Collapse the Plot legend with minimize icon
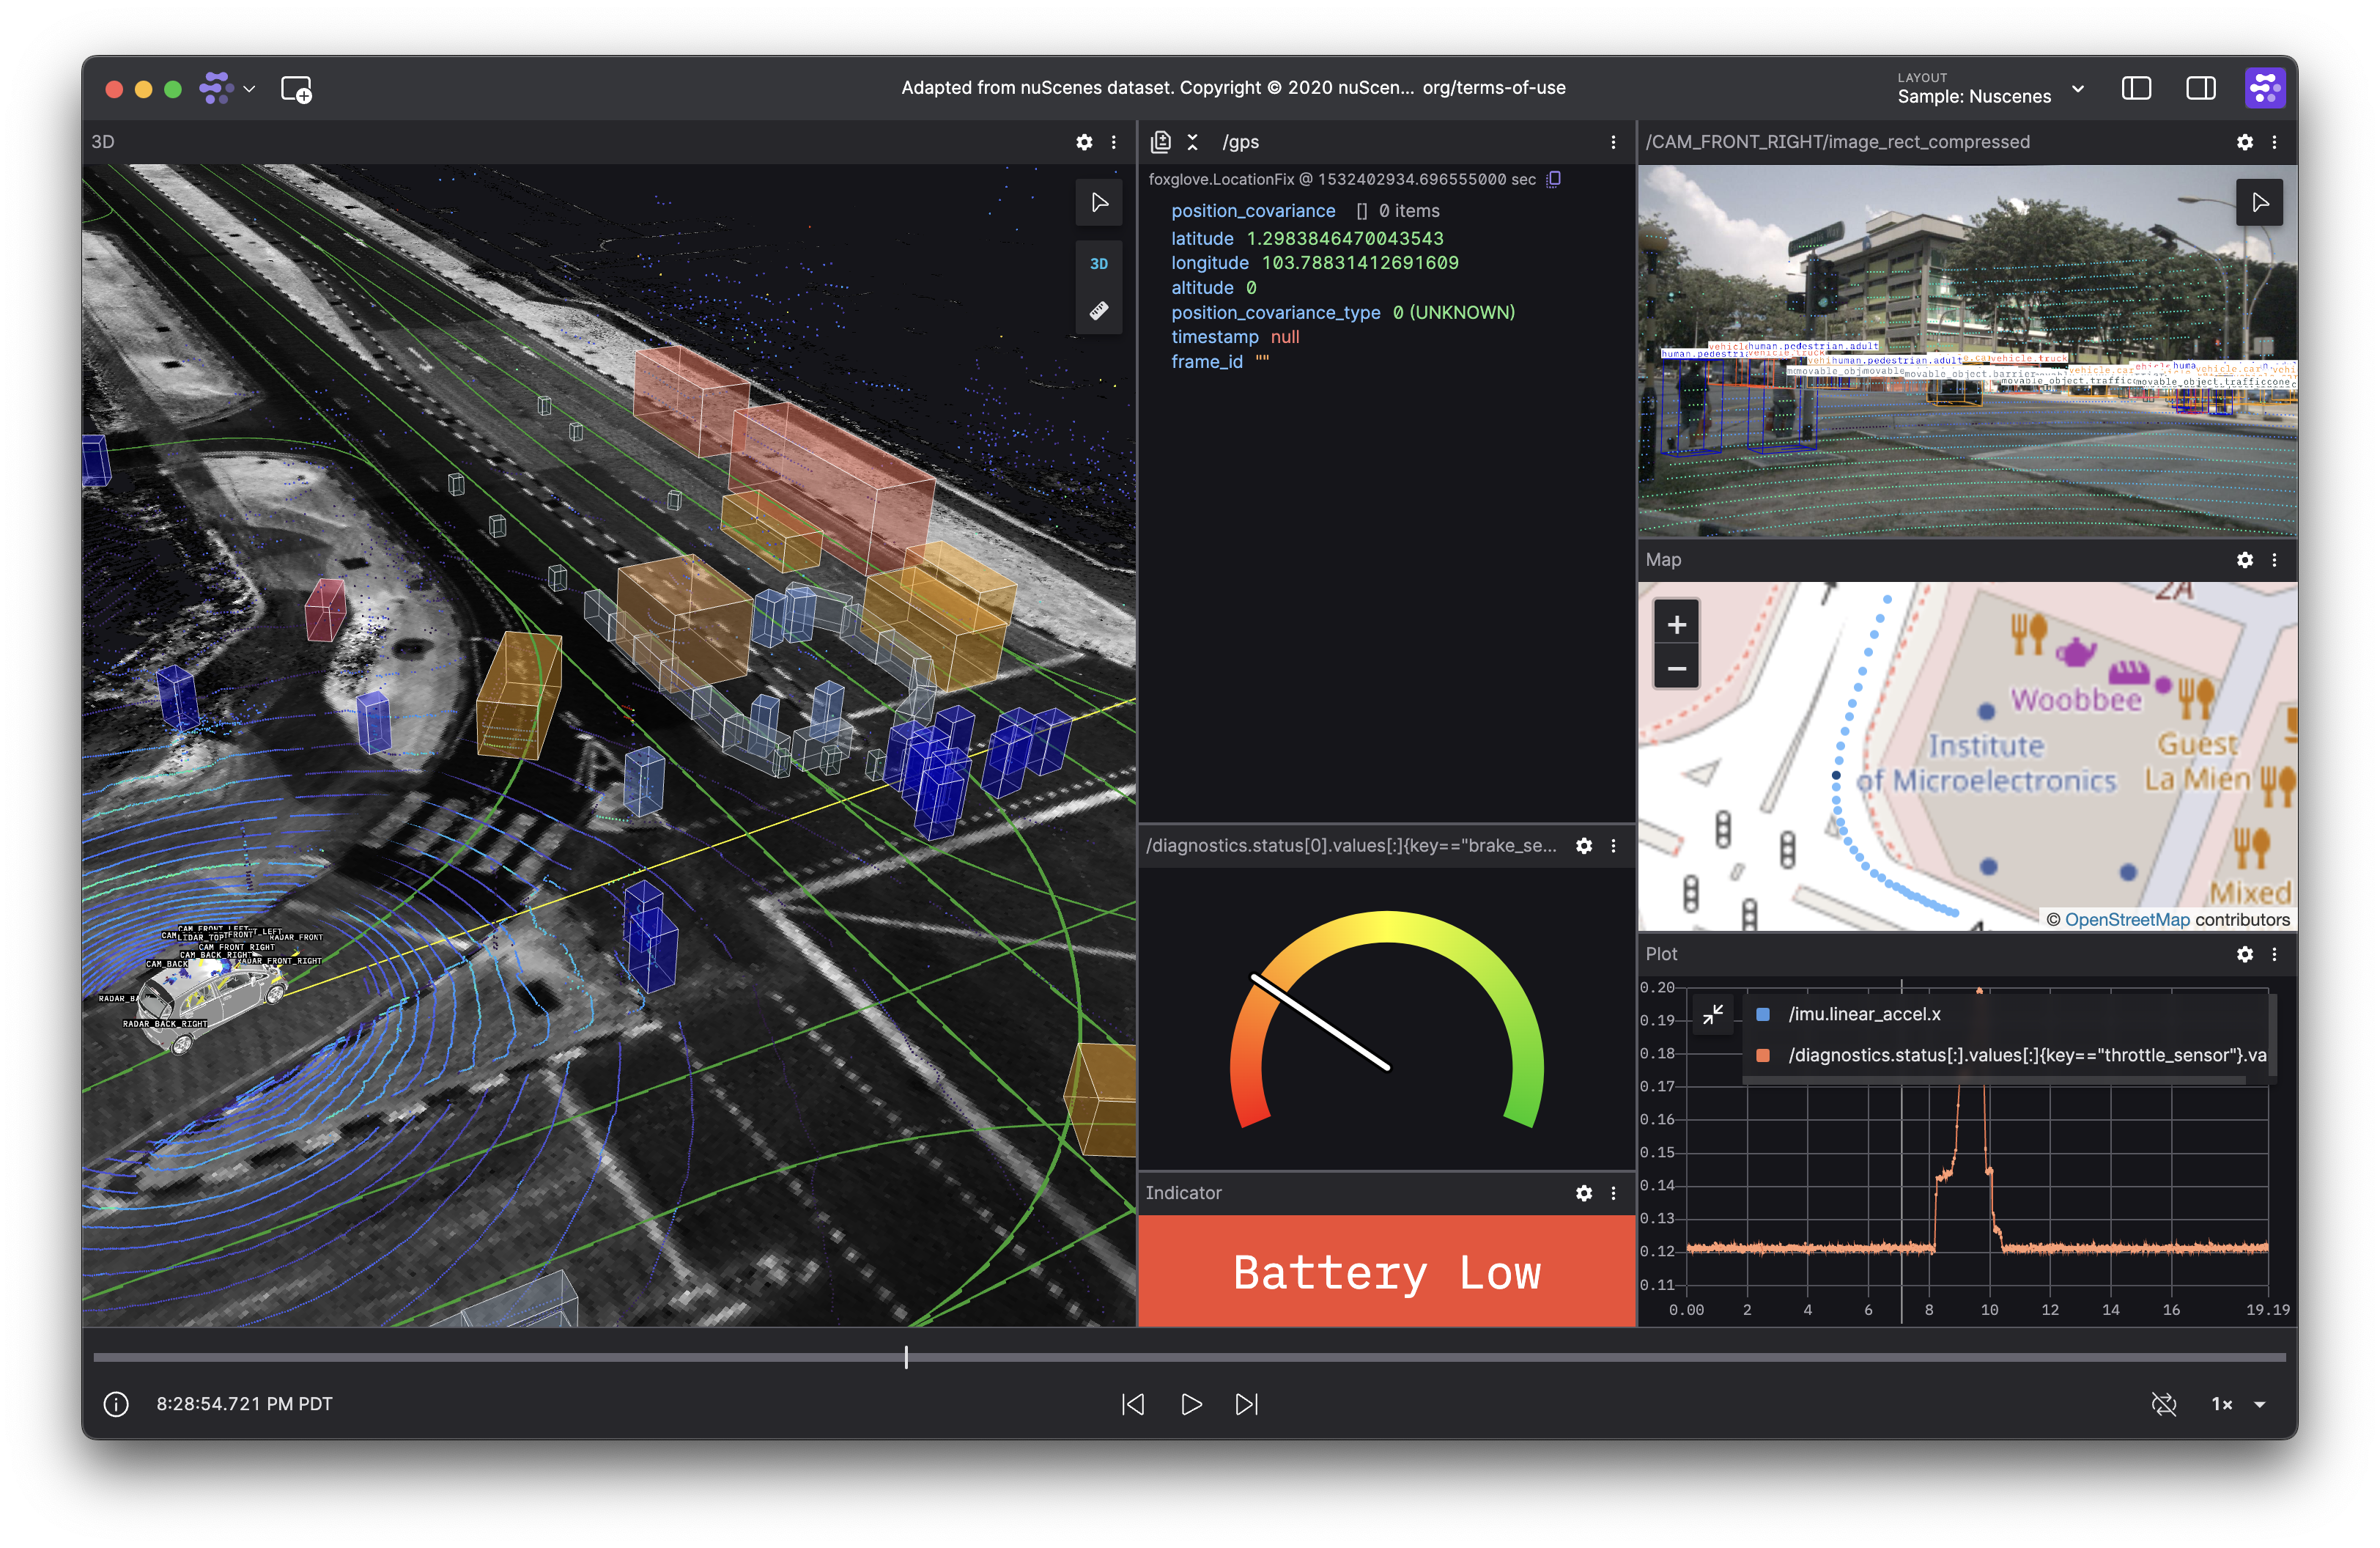This screenshot has height=1548, width=2380. (1713, 1014)
